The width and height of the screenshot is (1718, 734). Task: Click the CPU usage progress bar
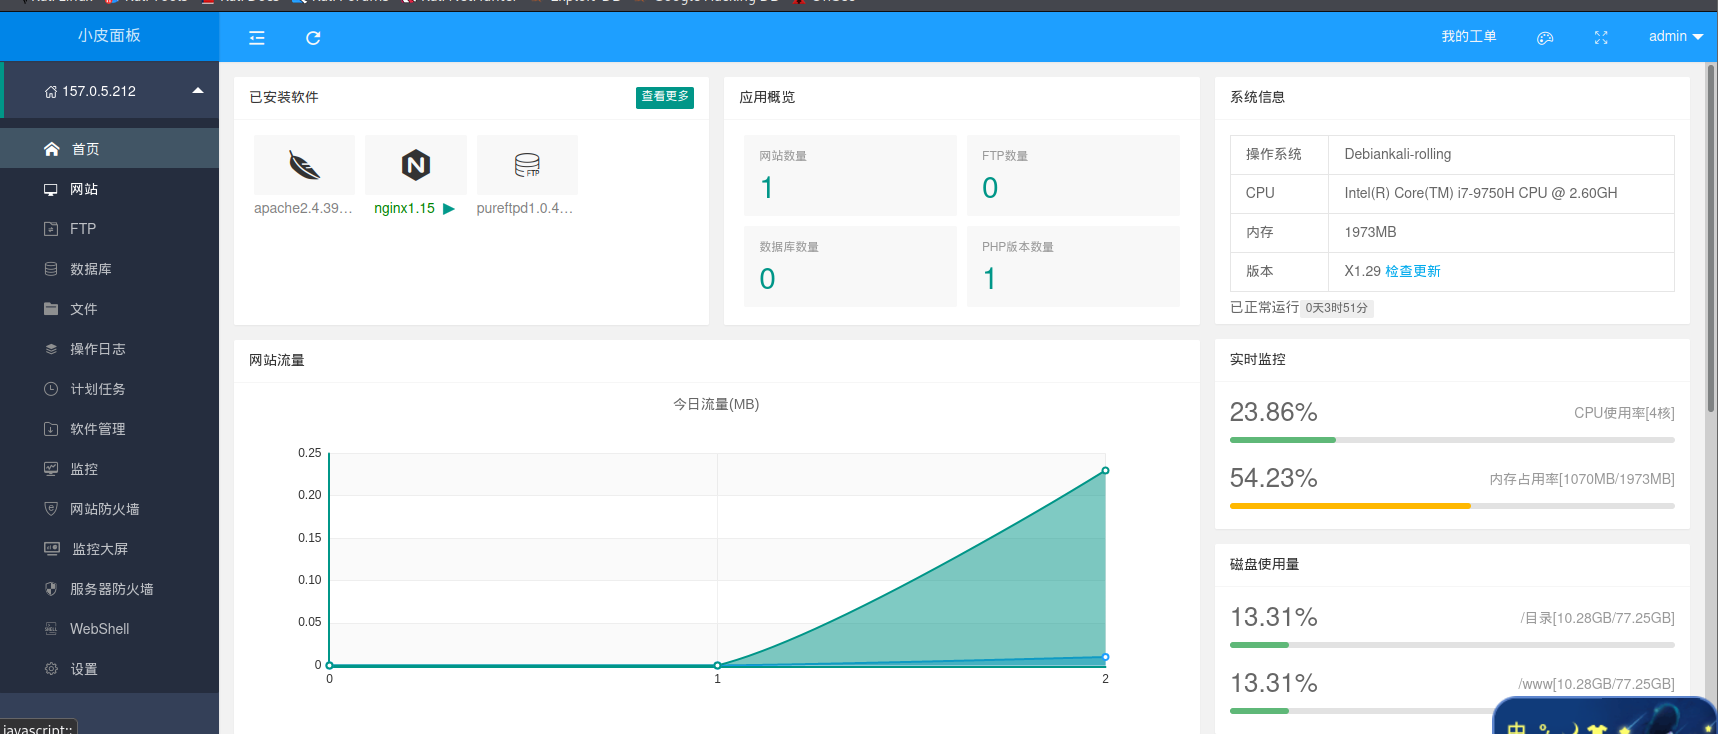pyautogui.click(x=1452, y=440)
